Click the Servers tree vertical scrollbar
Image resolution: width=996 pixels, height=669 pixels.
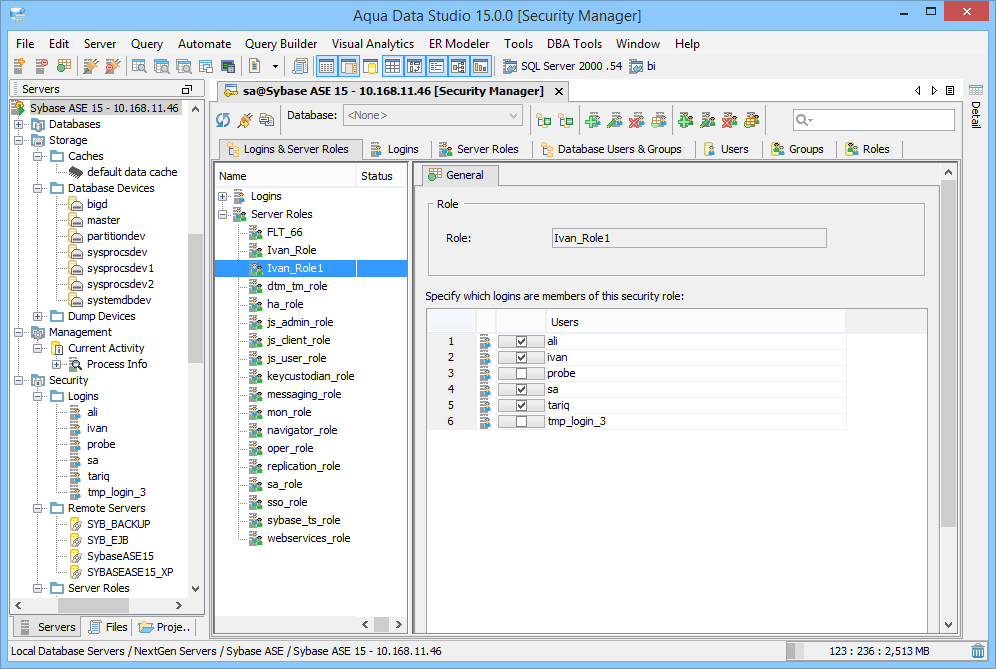coord(195,300)
